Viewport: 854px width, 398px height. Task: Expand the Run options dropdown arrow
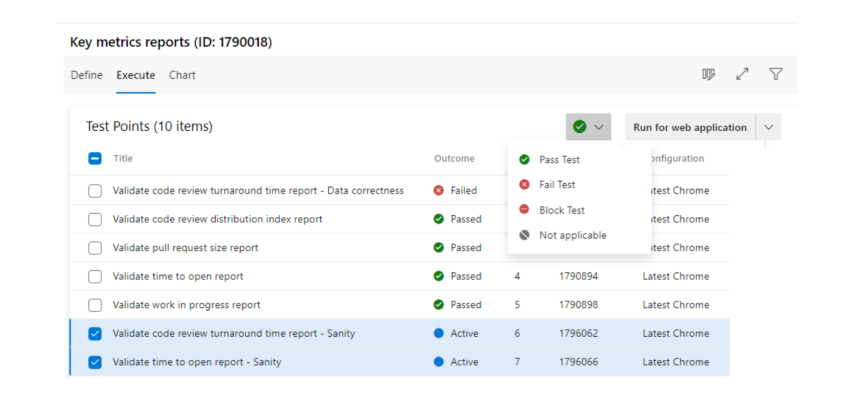(x=768, y=127)
